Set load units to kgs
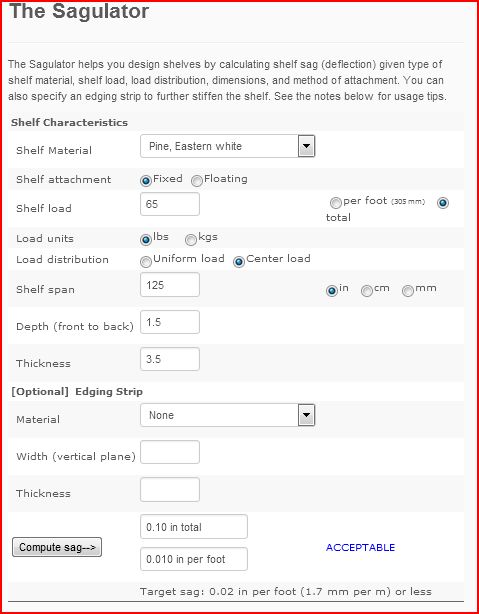 [x=191, y=239]
